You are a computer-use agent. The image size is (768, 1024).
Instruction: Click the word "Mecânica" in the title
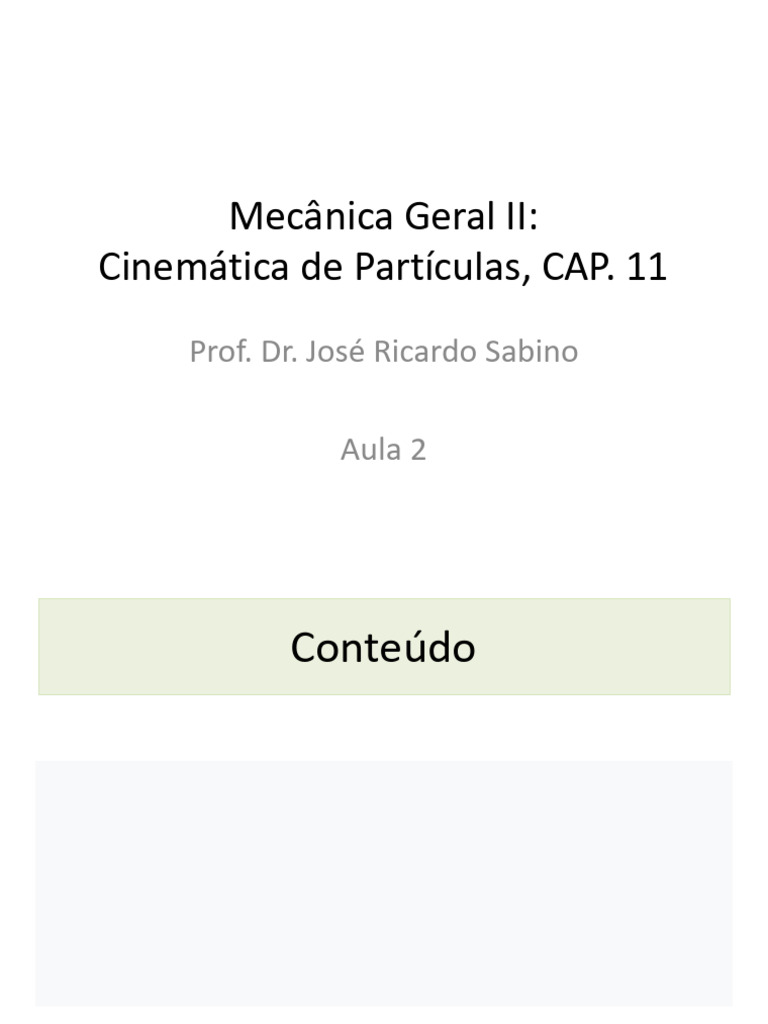tap(311, 216)
